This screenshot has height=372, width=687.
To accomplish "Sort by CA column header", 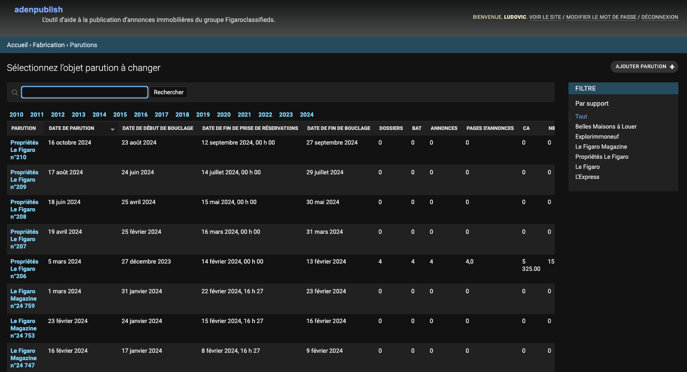I will 526,128.
